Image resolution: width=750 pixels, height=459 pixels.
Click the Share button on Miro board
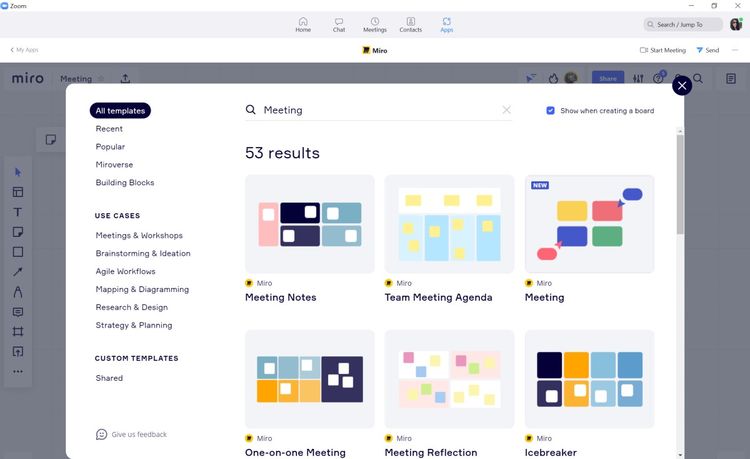(608, 78)
